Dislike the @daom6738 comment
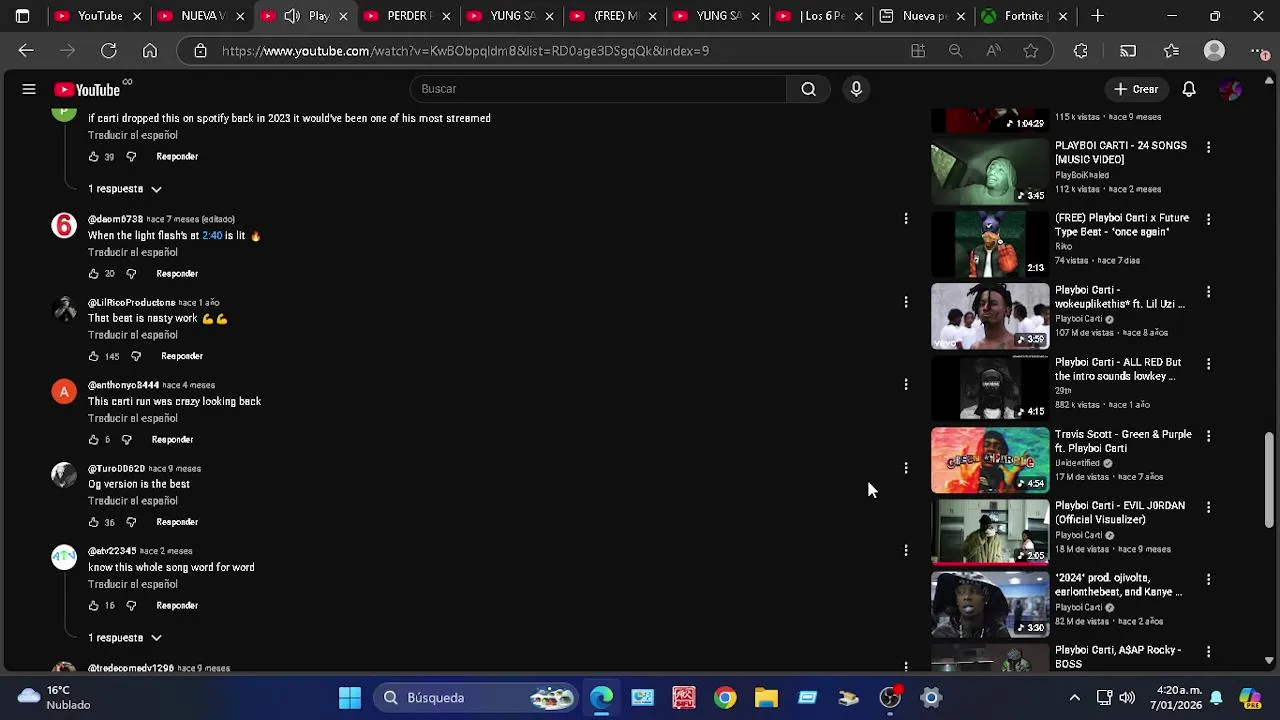Viewport: 1280px width, 720px height. point(131,273)
